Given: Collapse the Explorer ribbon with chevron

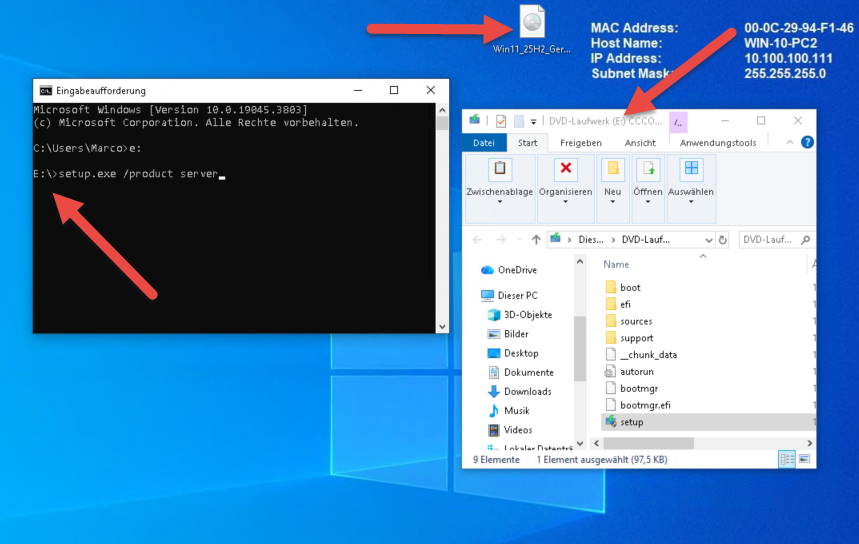Looking at the screenshot, I should coord(791,143).
